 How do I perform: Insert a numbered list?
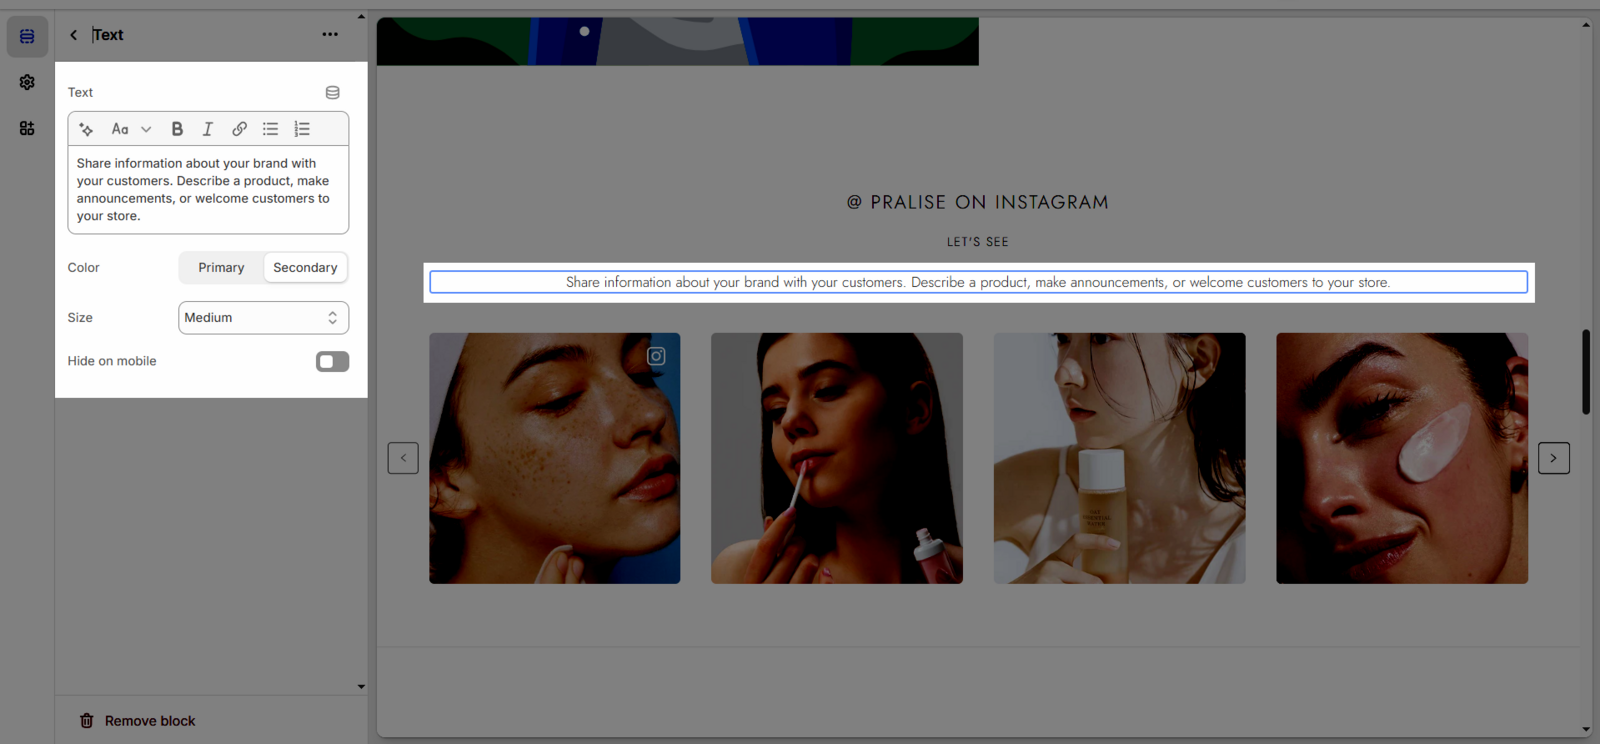click(x=302, y=129)
